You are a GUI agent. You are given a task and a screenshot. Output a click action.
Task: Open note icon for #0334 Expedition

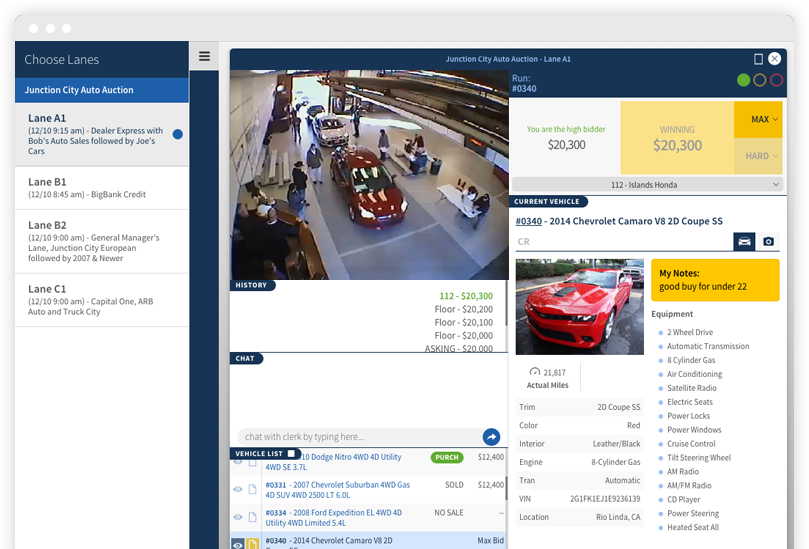[252, 517]
